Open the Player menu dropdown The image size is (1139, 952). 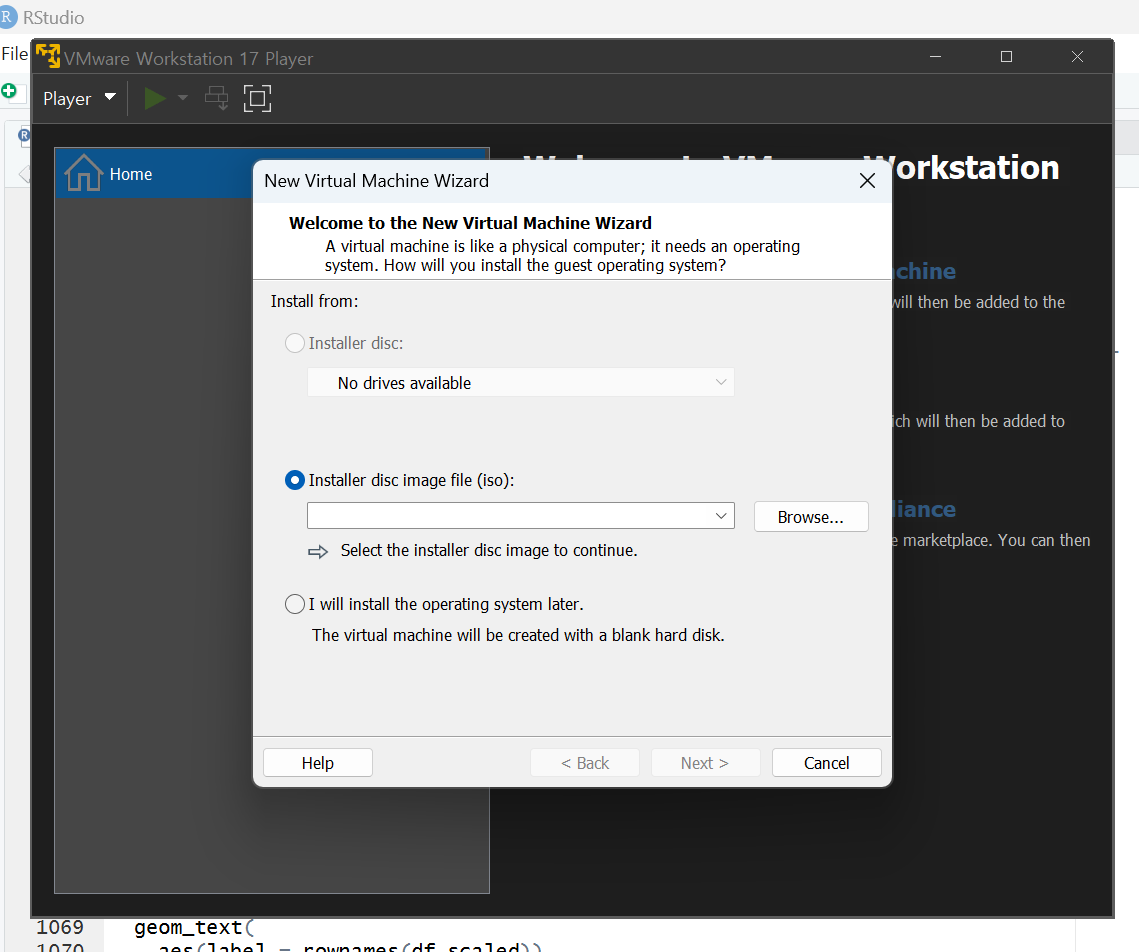[79, 99]
